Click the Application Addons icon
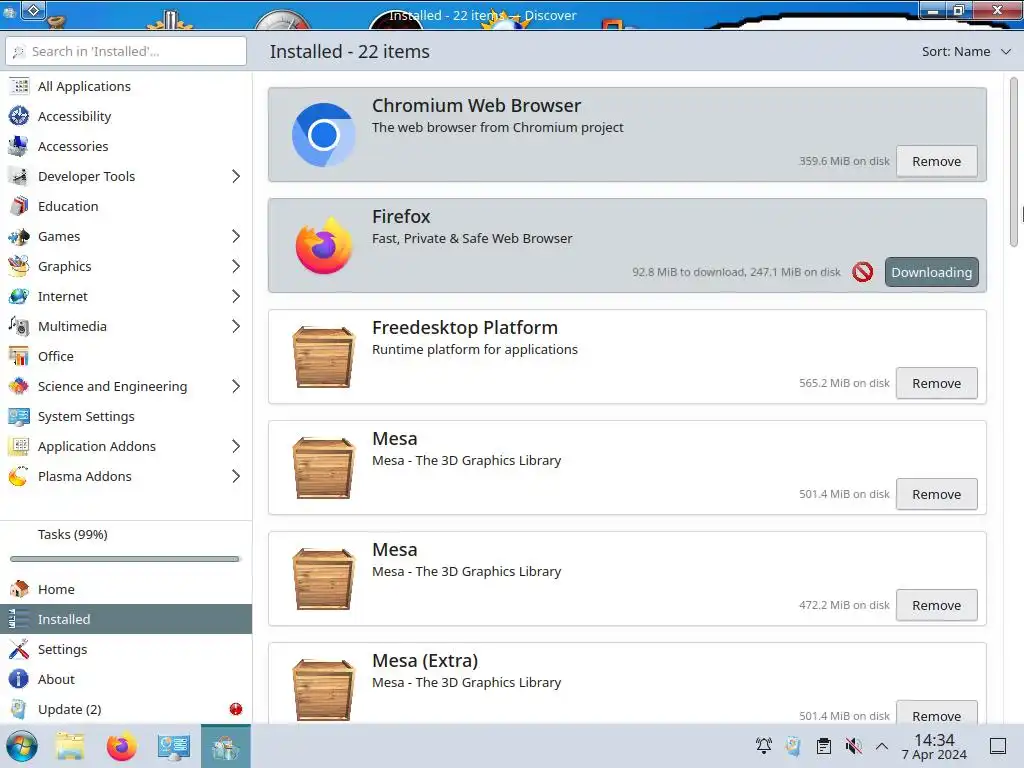The width and height of the screenshot is (1024, 768). pyautogui.click(x=19, y=447)
